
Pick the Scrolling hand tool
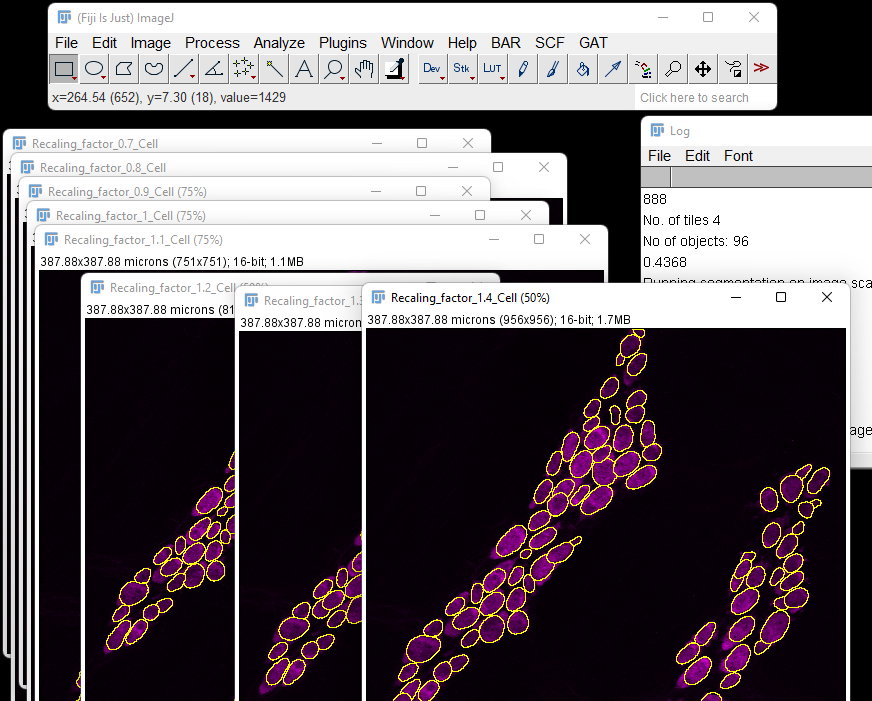[365, 69]
